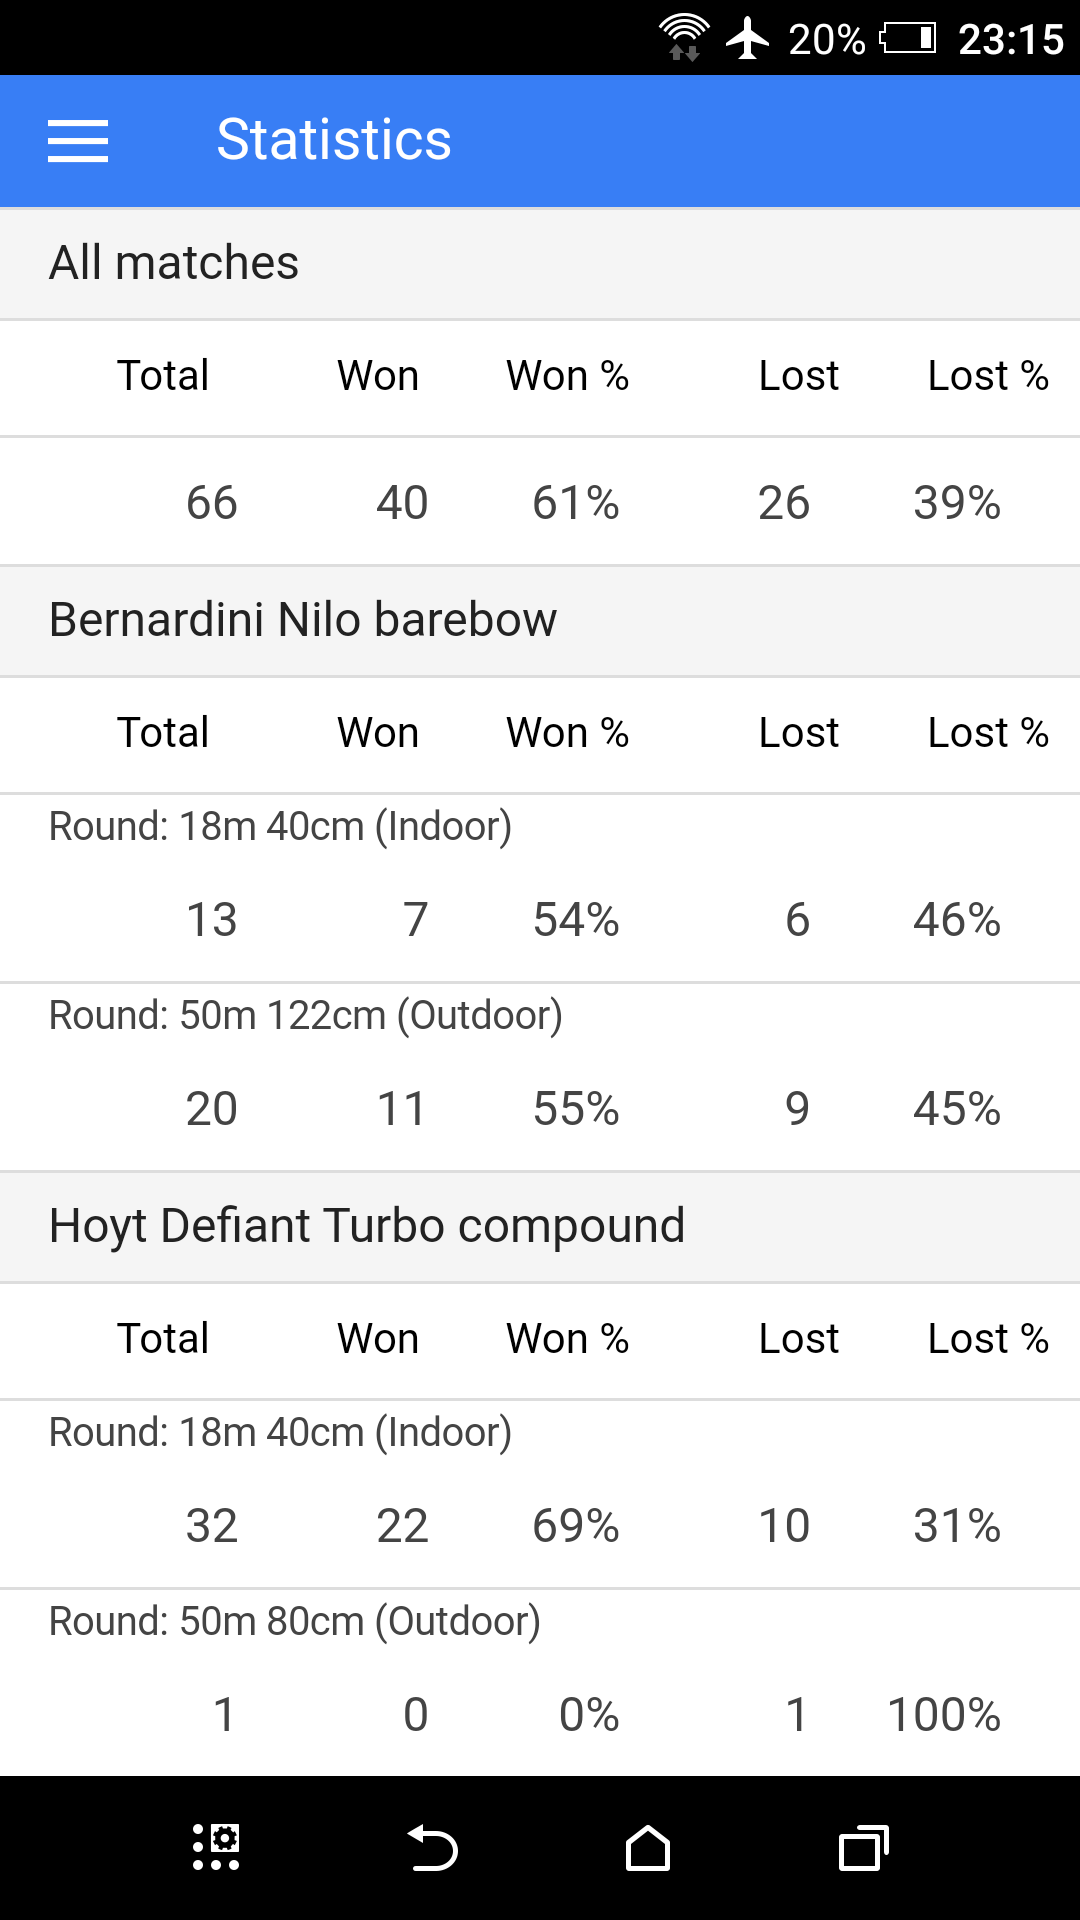Image resolution: width=1080 pixels, height=1920 pixels.
Task: Tap the 69% win percentage value
Action: click(576, 1526)
